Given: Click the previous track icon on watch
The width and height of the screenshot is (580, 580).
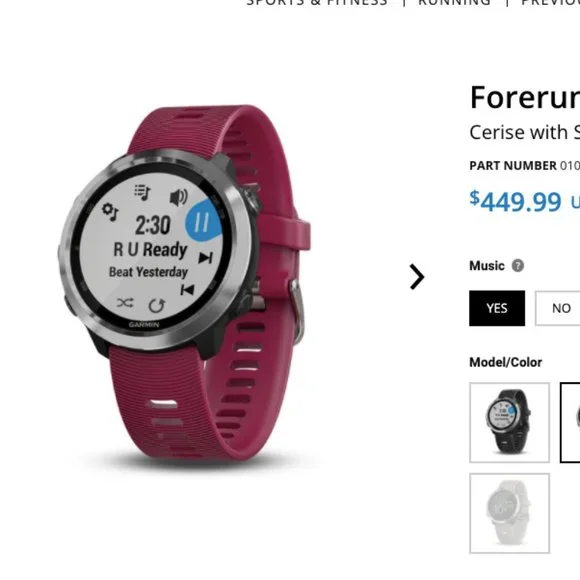Looking at the screenshot, I should tap(187, 290).
